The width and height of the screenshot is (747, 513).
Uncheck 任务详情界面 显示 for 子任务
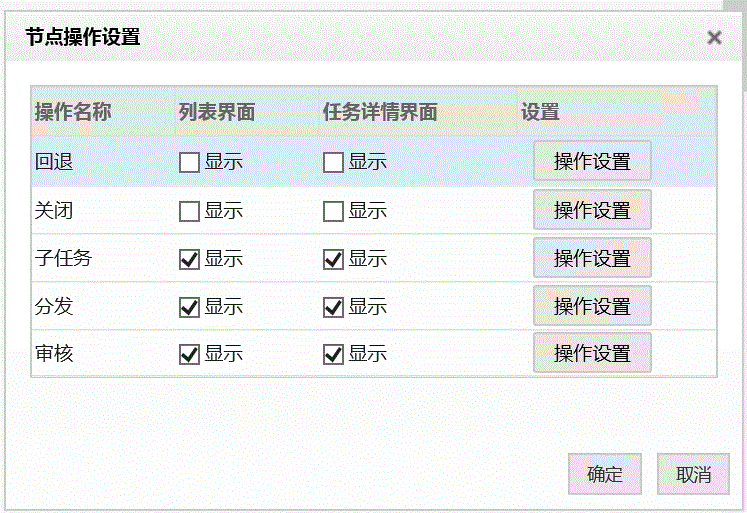[333, 260]
